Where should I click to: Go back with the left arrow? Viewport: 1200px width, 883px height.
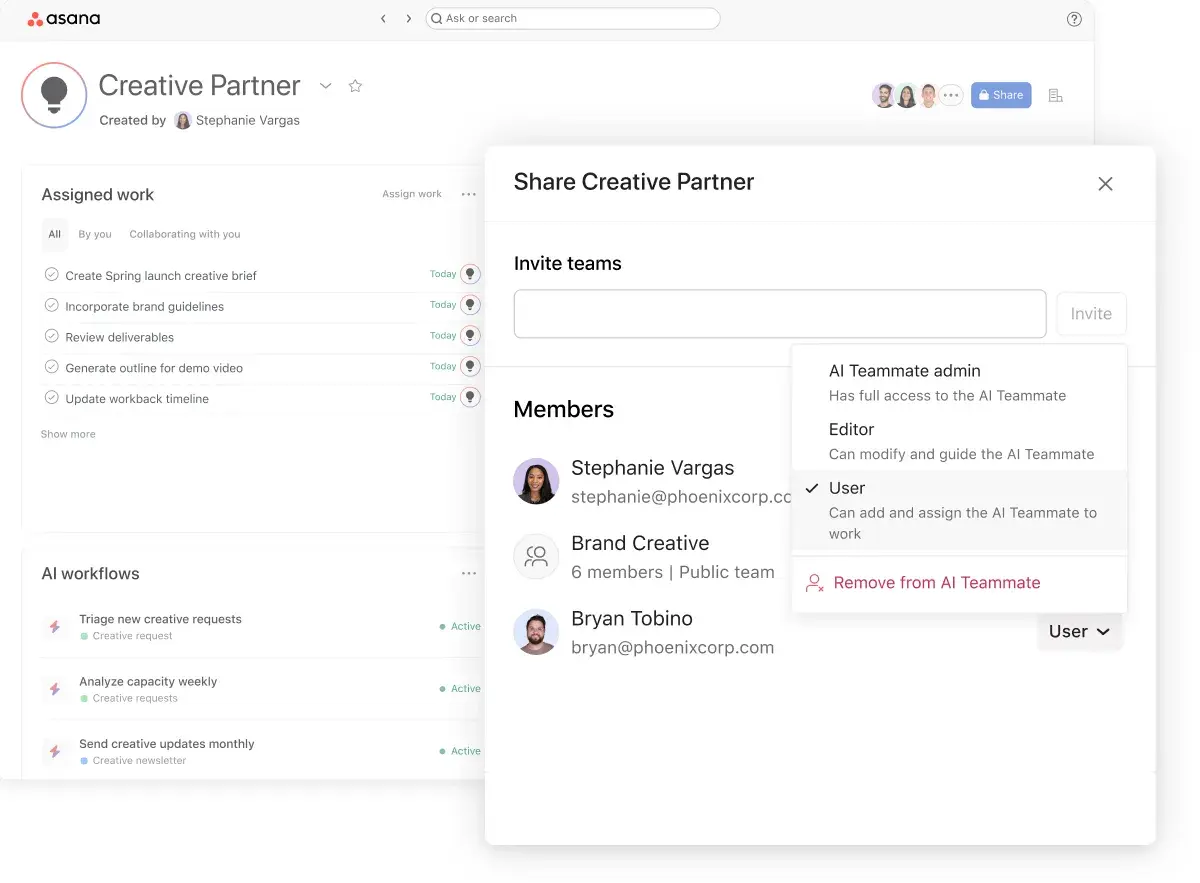pos(383,19)
